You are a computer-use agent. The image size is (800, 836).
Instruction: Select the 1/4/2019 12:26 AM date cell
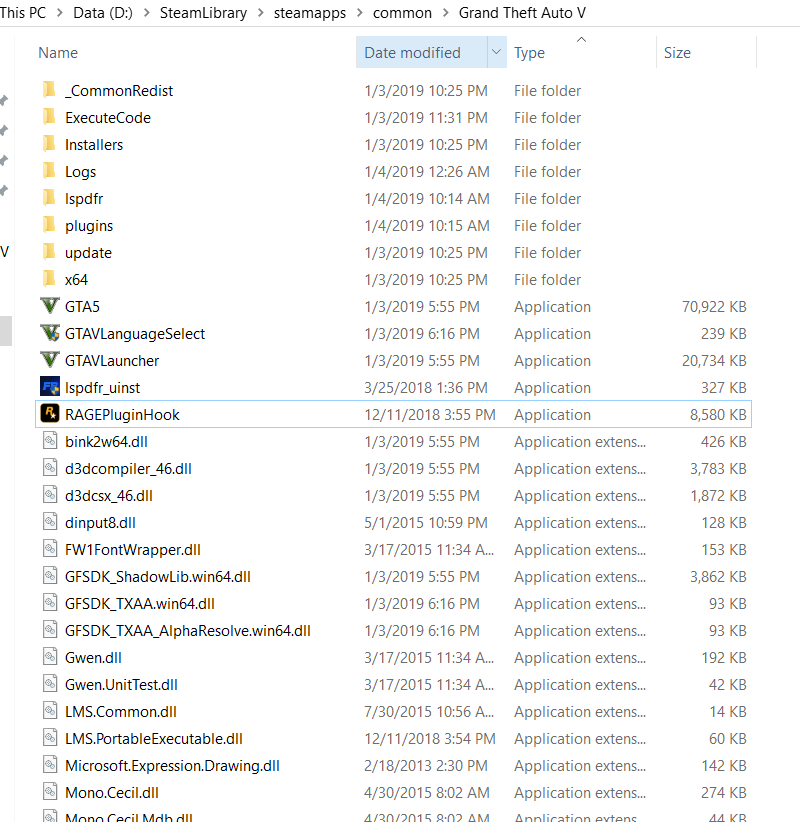(427, 172)
